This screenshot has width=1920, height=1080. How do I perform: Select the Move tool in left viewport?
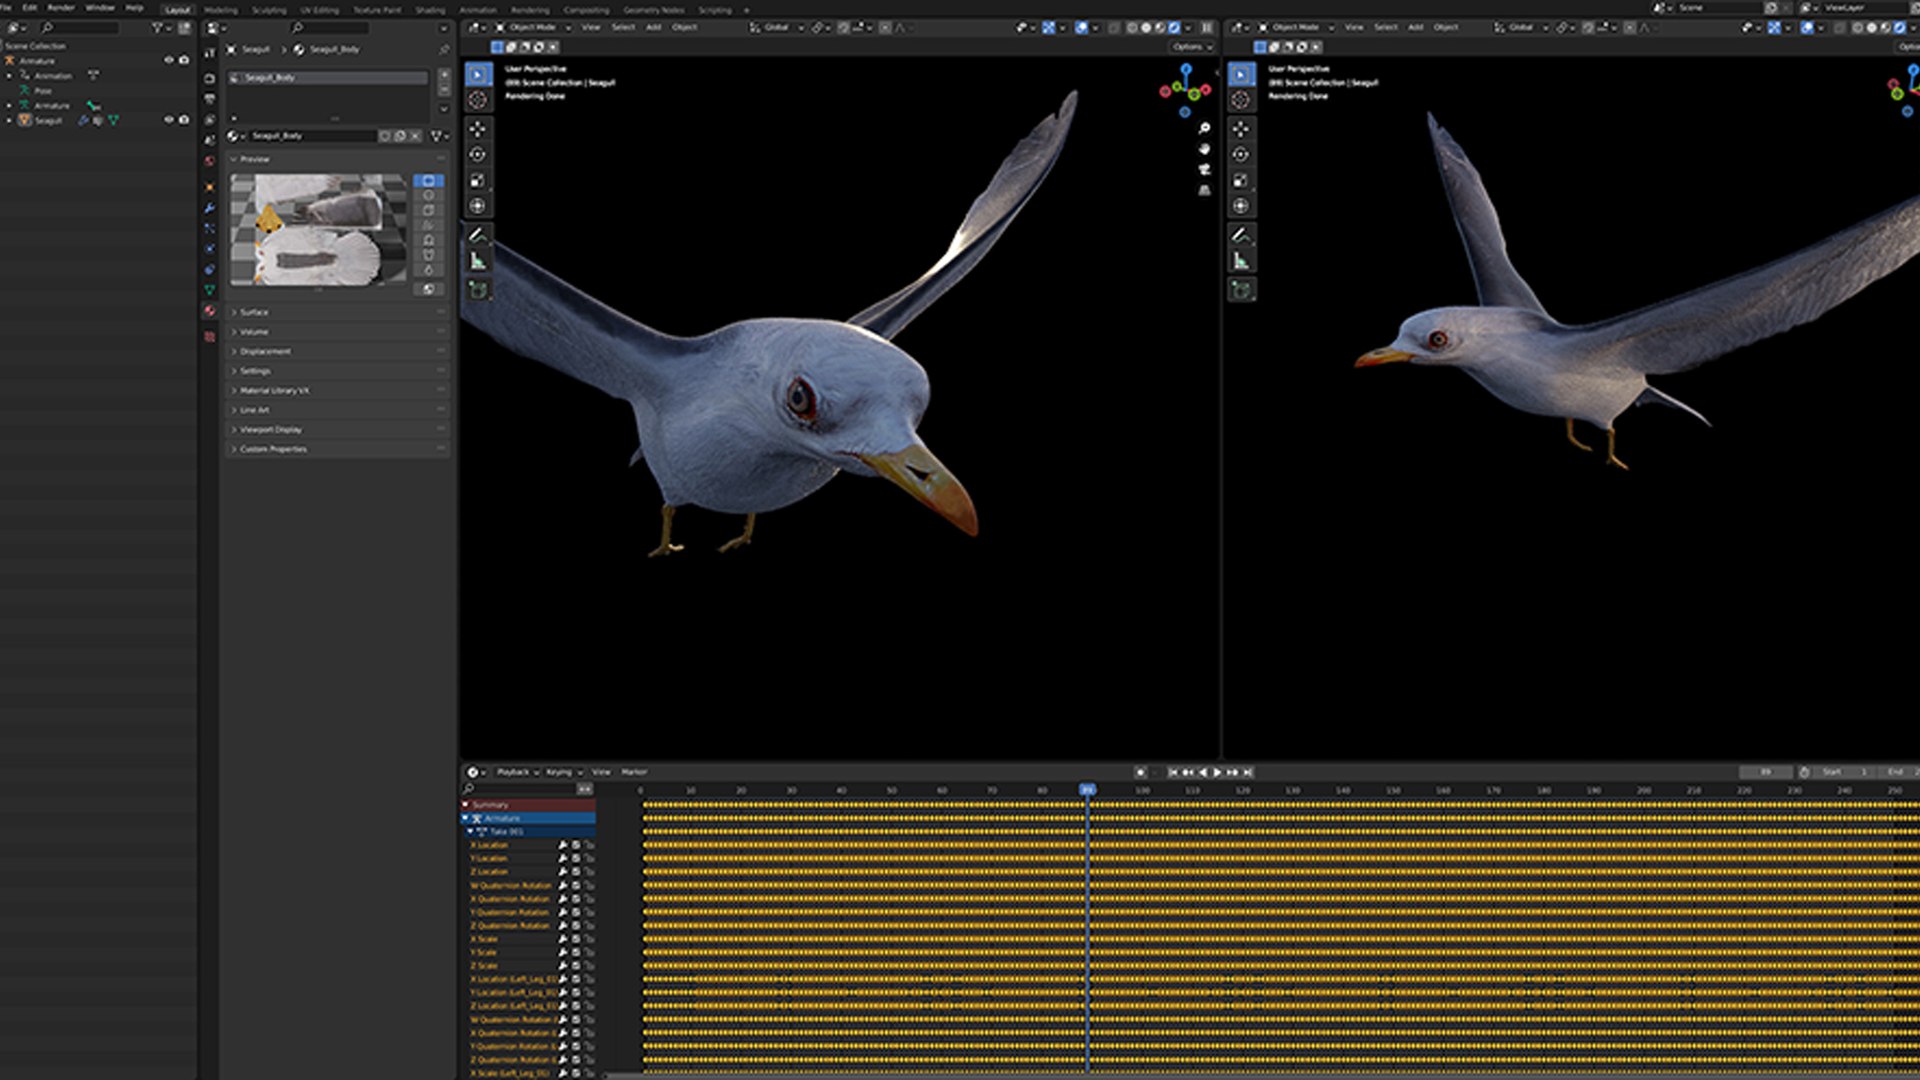tap(478, 129)
